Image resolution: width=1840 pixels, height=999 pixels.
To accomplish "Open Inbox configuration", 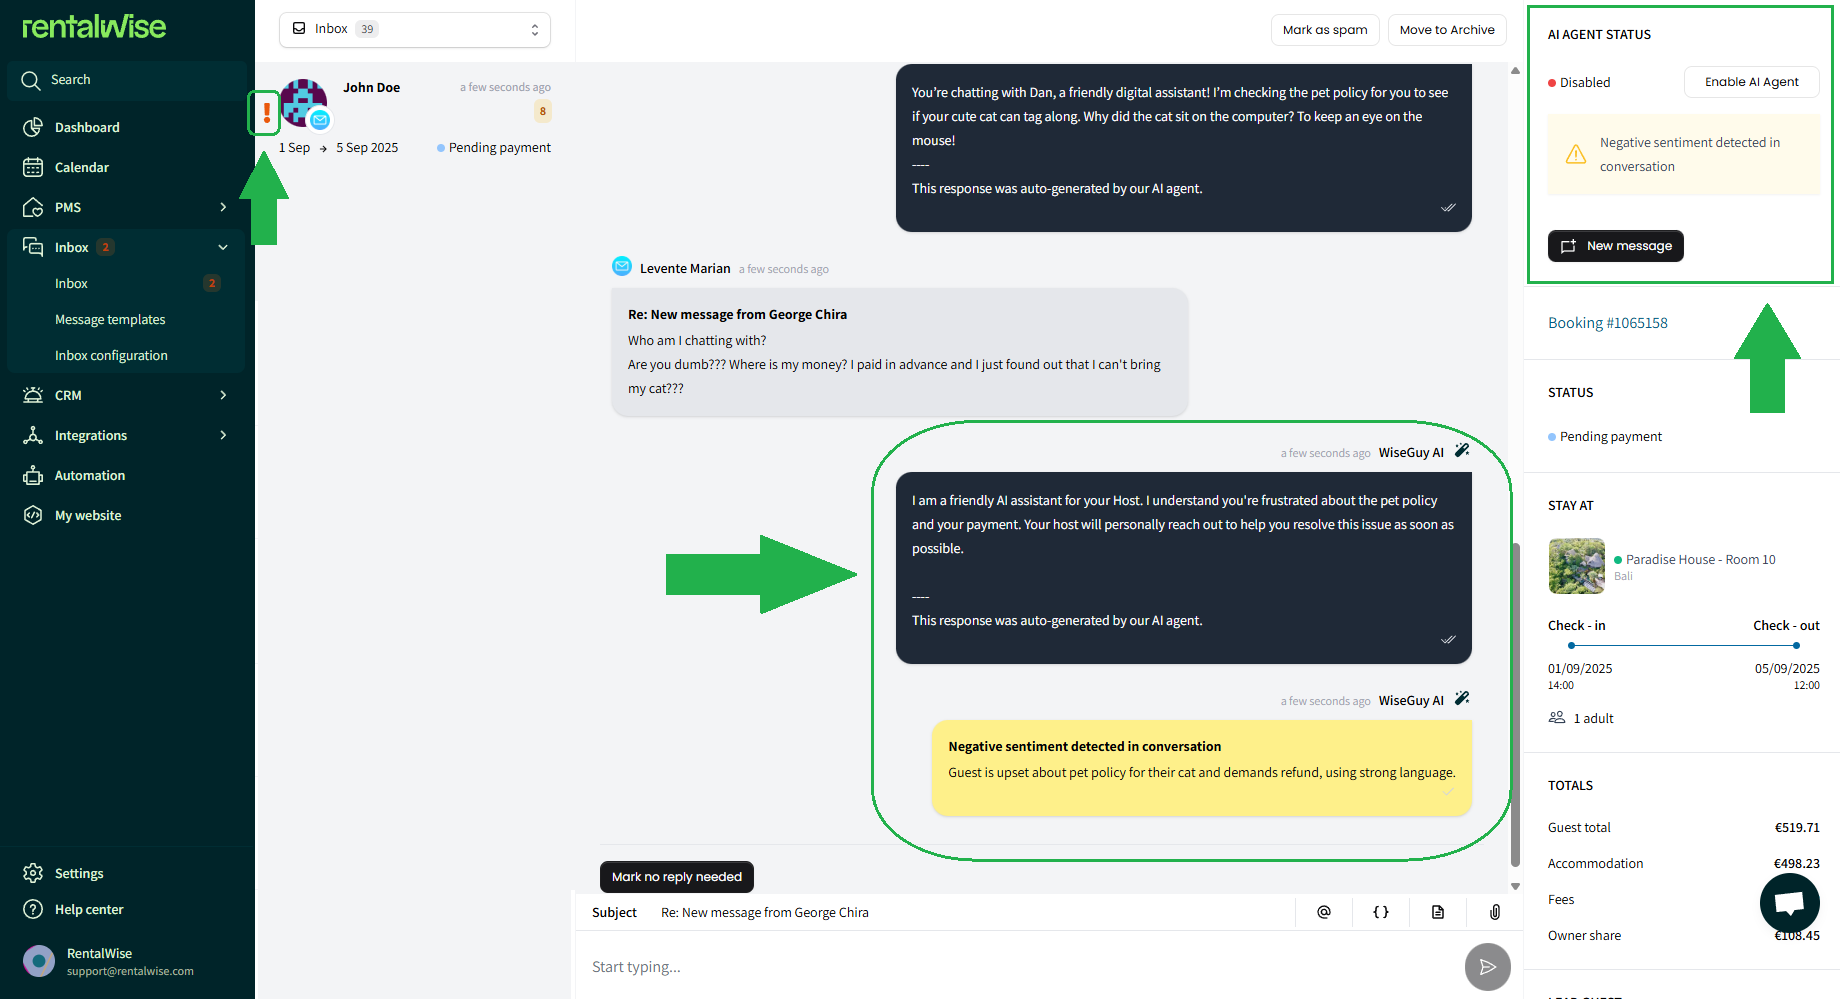I will pos(111,355).
